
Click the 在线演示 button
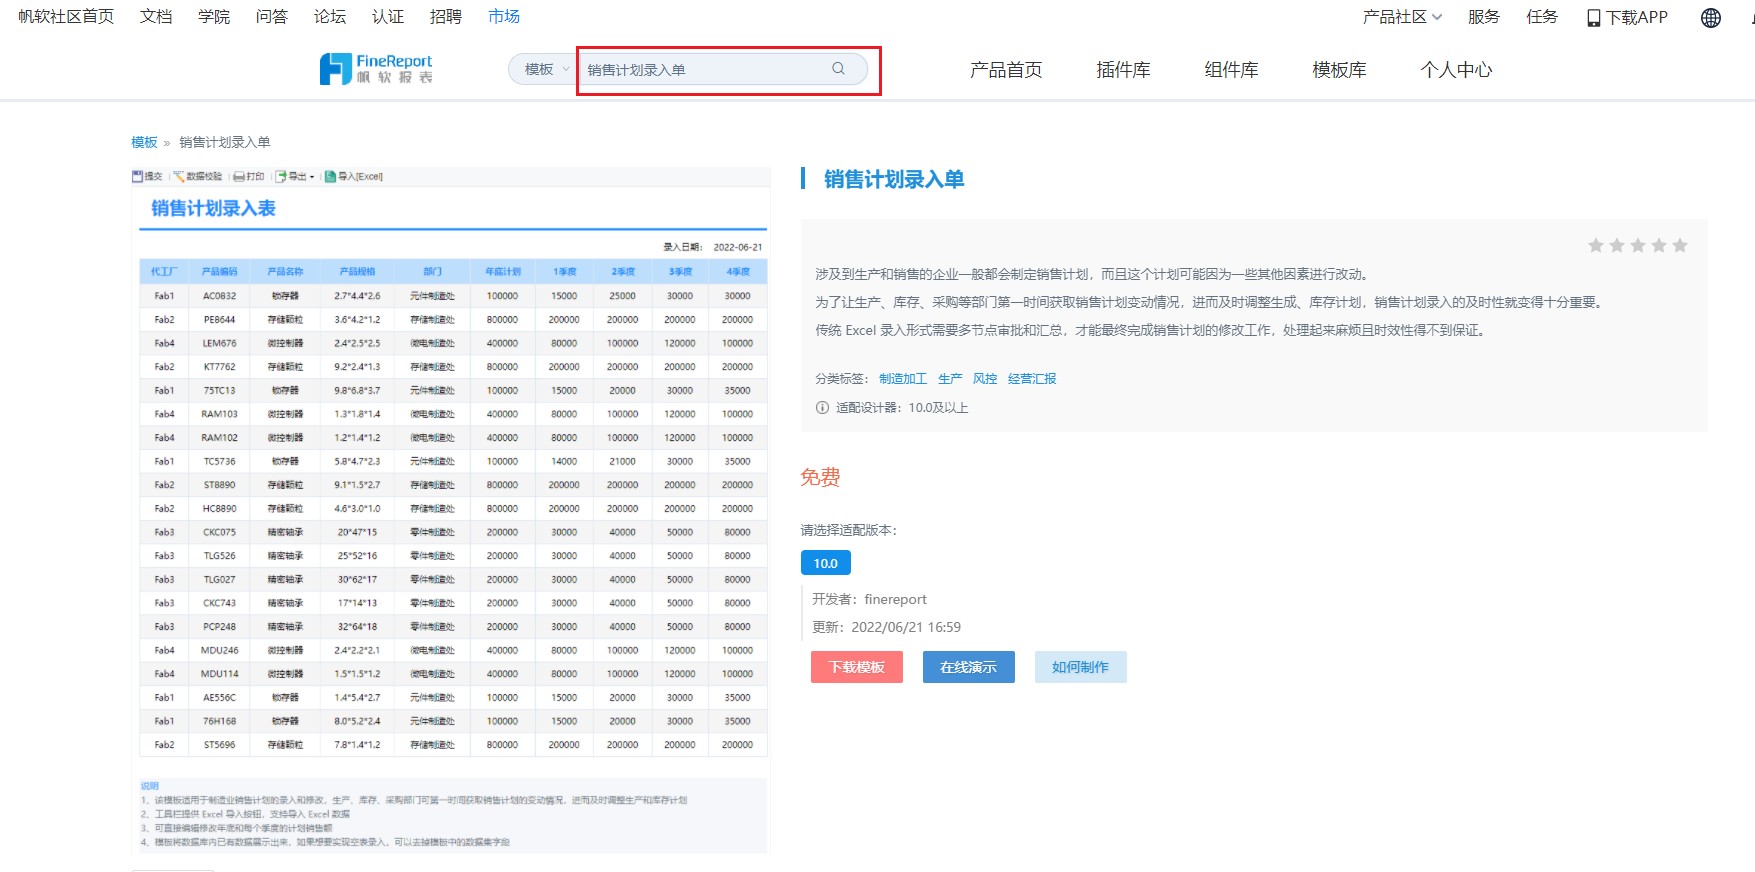click(x=968, y=667)
